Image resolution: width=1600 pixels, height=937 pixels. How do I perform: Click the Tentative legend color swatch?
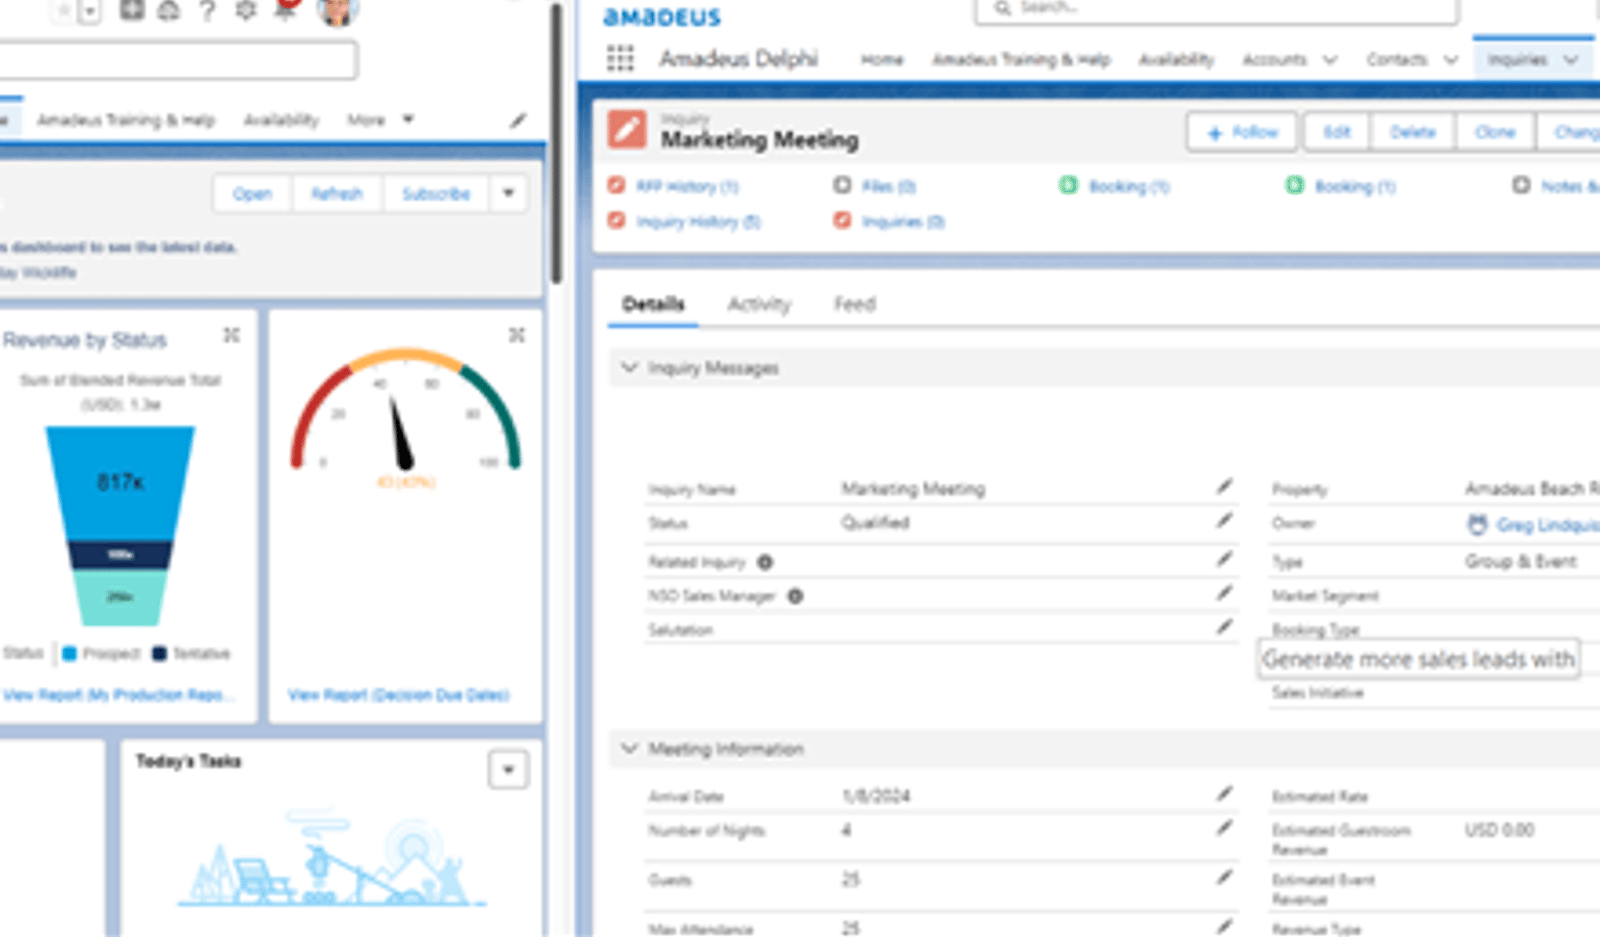click(159, 653)
